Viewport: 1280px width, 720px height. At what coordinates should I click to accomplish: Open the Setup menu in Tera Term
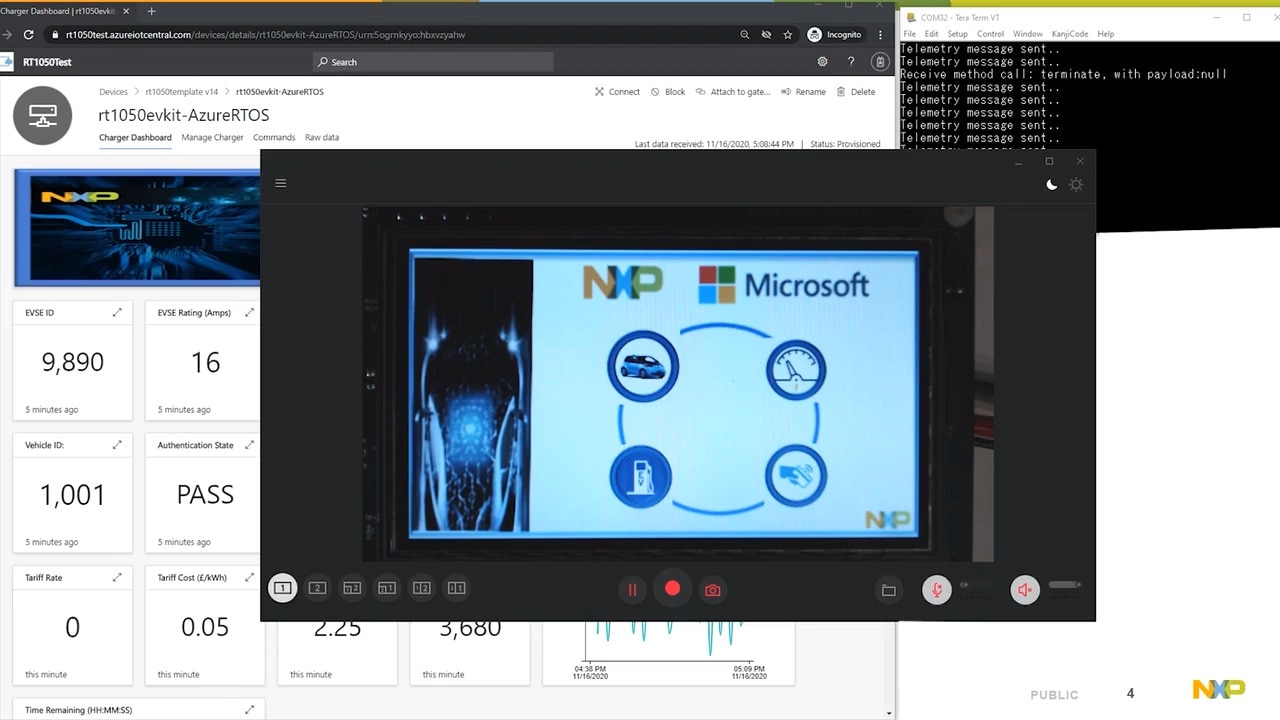click(957, 34)
